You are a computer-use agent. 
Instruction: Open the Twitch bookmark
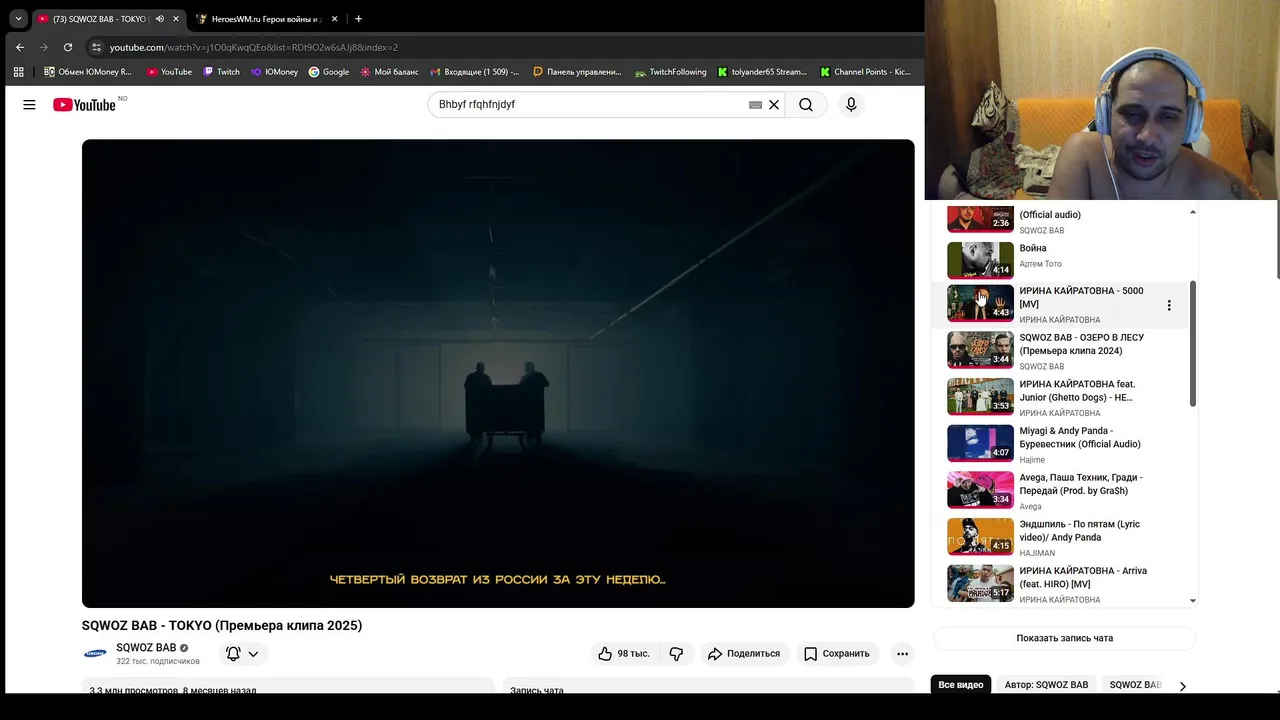tap(221, 72)
